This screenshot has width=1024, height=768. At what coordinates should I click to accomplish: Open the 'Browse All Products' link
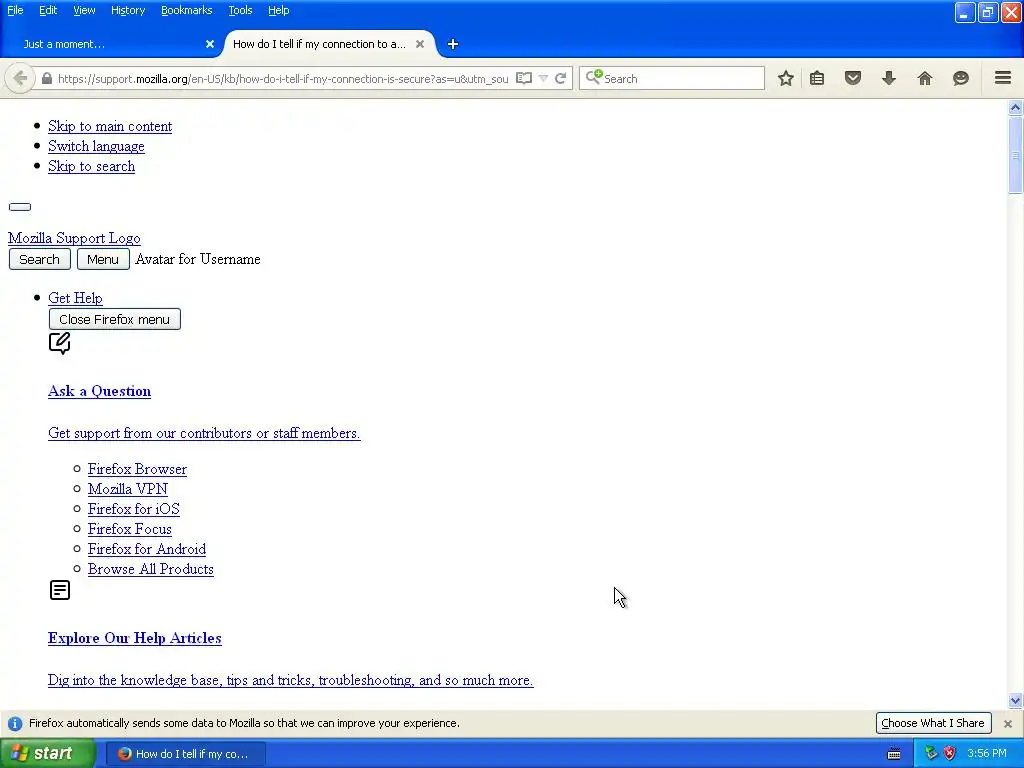[x=150, y=569]
